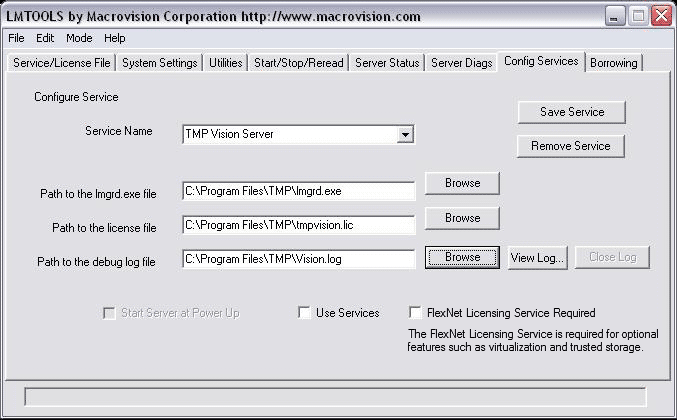Image resolution: width=677 pixels, height=420 pixels.
Task: Select the Server Status tab
Action: [387, 63]
